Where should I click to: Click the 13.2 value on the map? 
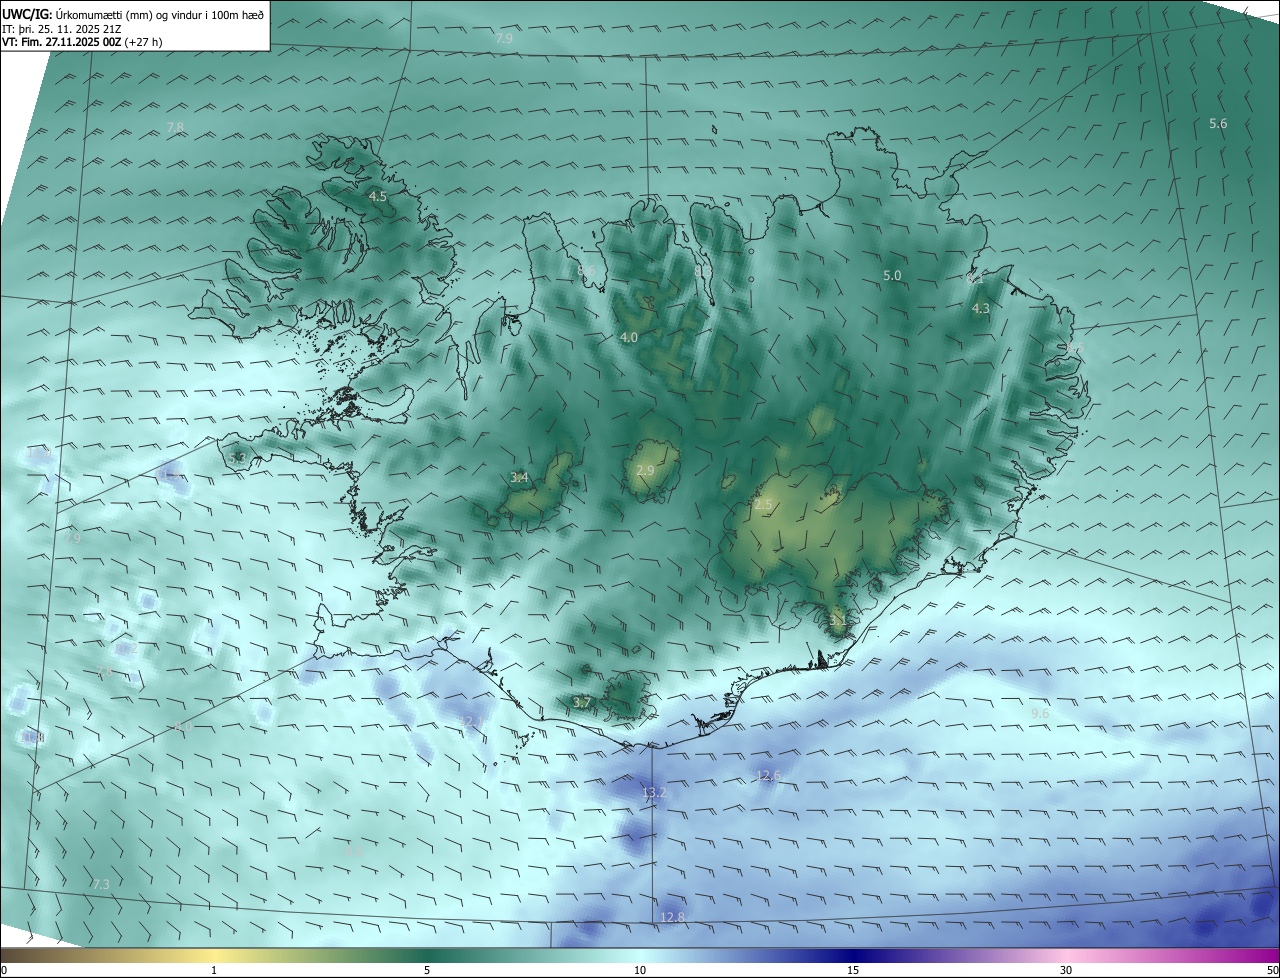pyautogui.click(x=653, y=793)
